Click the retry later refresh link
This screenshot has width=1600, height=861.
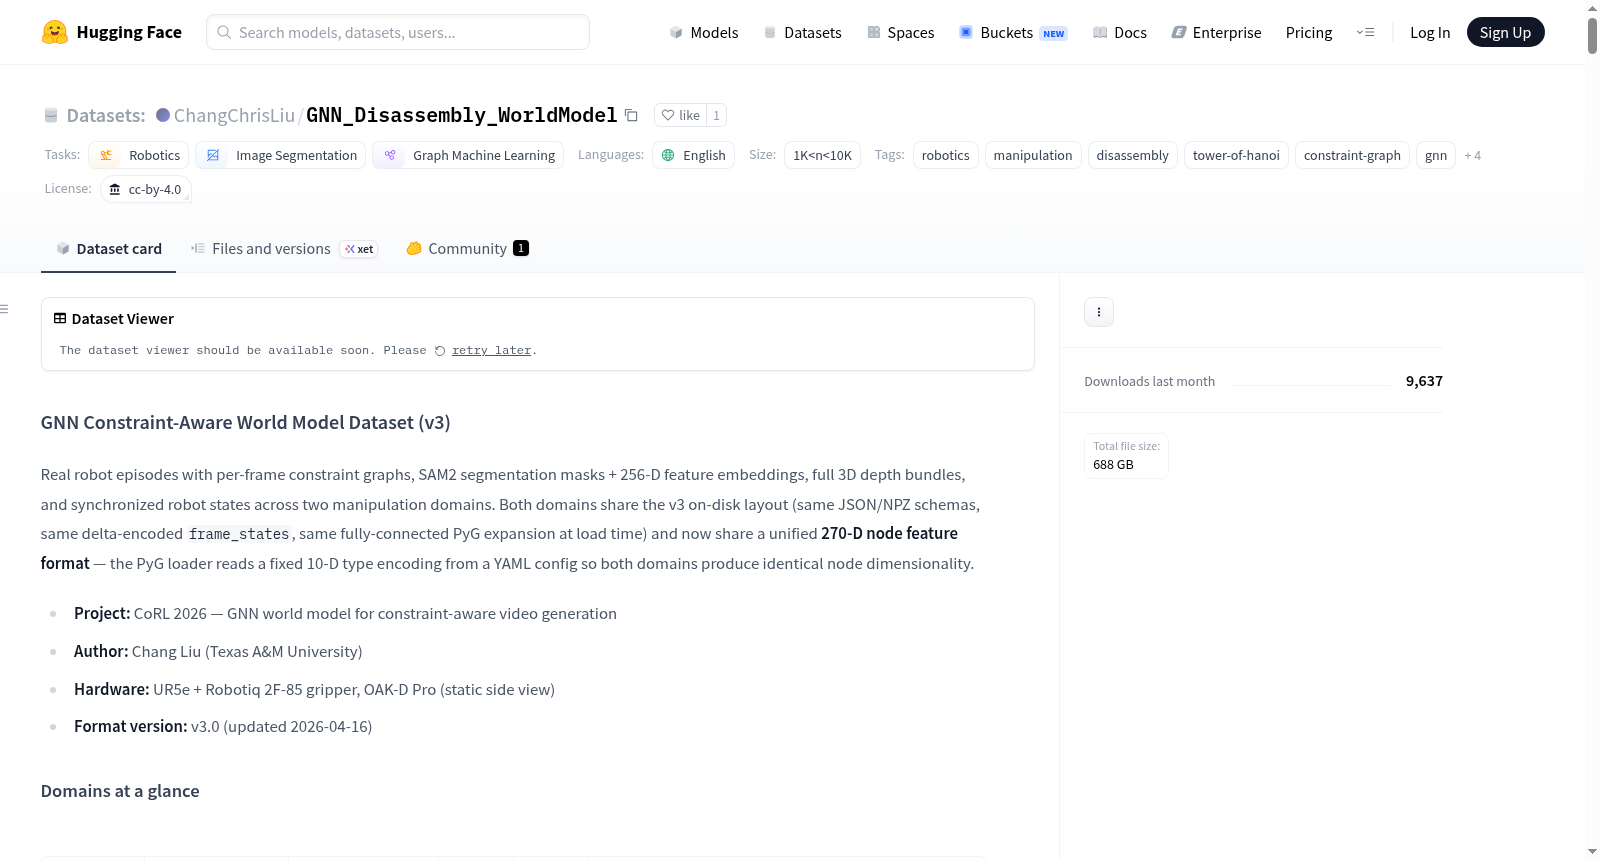pyautogui.click(x=484, y=350)
